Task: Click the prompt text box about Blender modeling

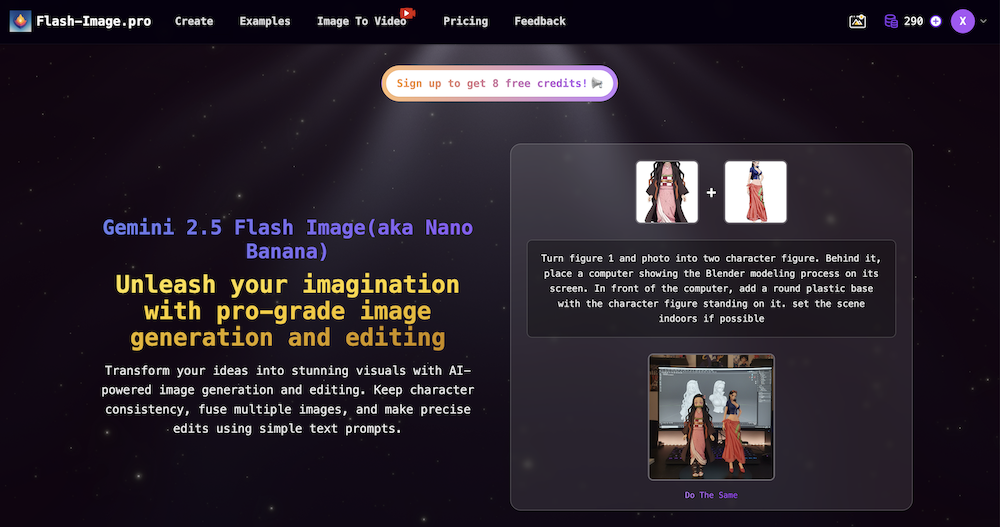Action: [x=711, y=288]
